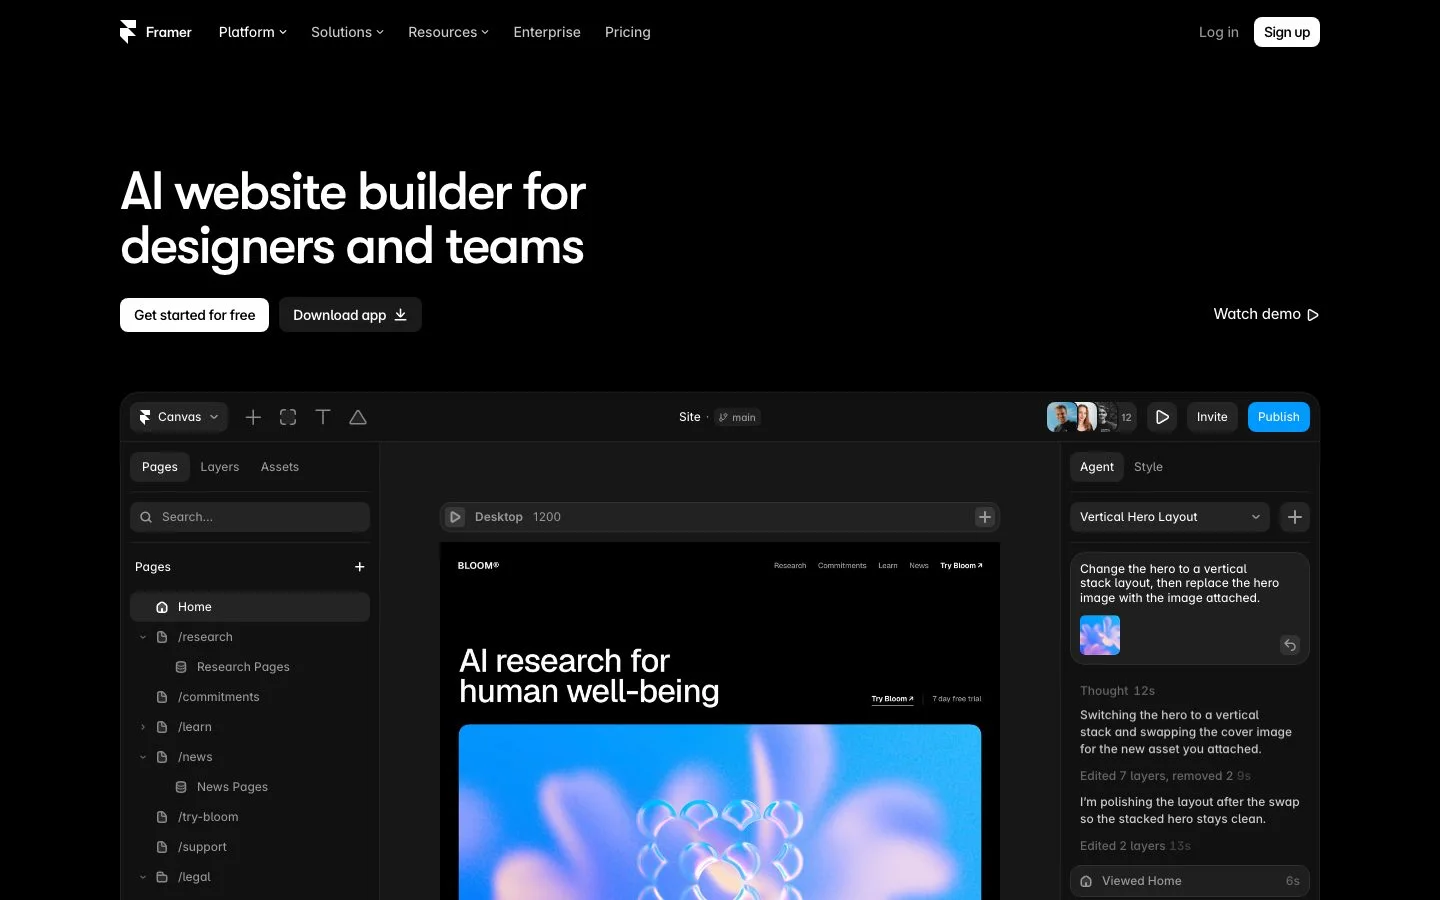Viewport: 1440px width, 900px height.
Task: Click the News Pages collection icon
Action: [x=181, y=787]
